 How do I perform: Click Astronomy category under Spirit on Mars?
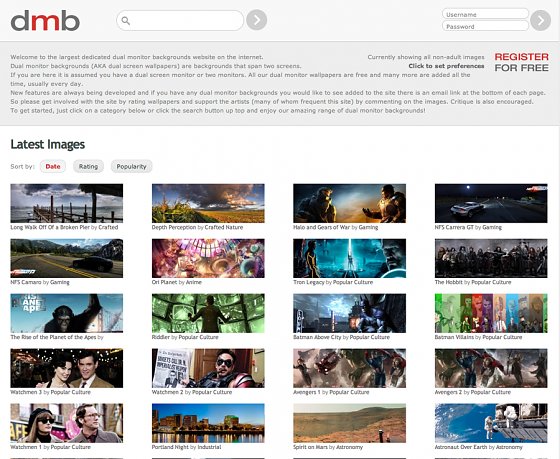(x=349, y=447)
